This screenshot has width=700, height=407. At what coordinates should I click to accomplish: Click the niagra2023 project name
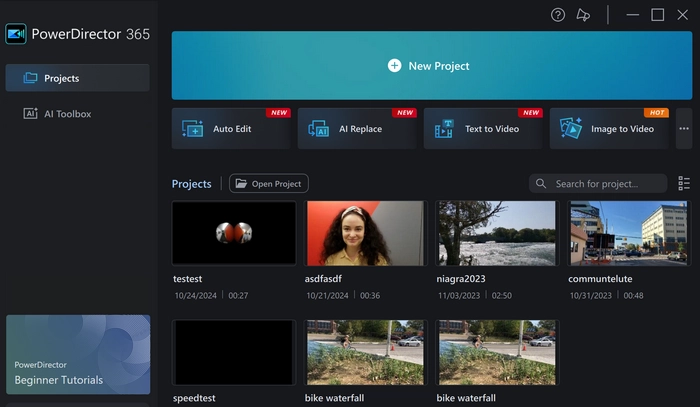(x=461, y=279)
